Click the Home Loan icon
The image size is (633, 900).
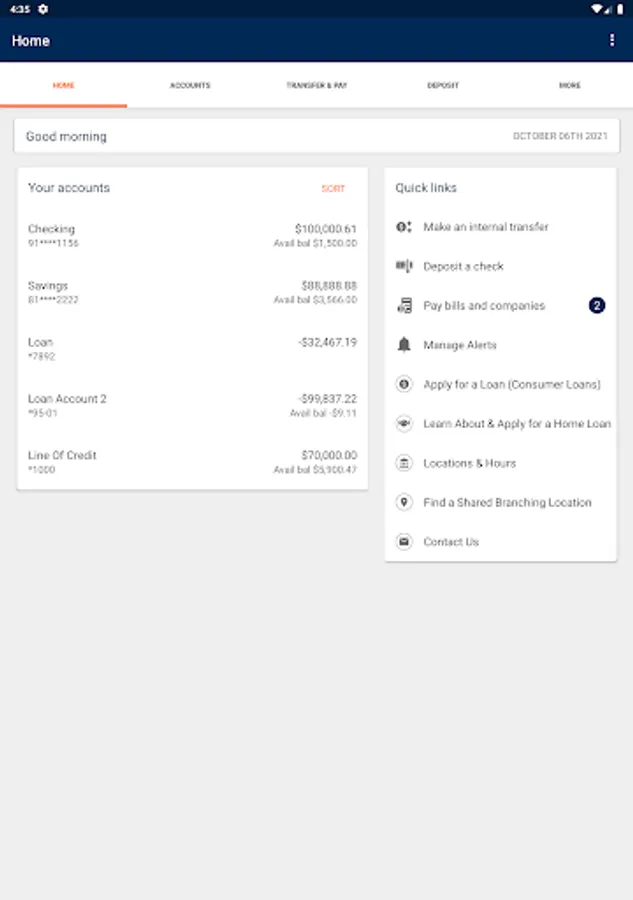point(404,424)
